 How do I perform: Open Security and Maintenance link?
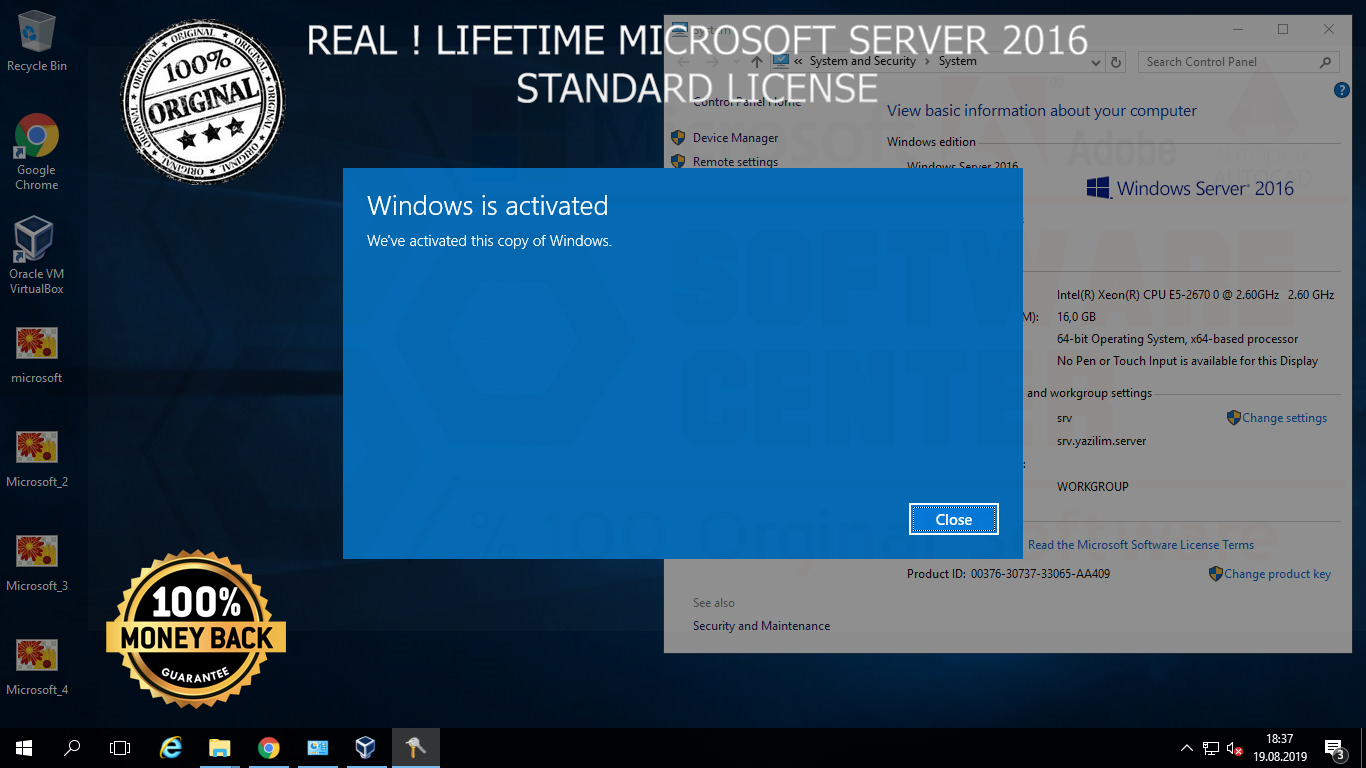coord(761,626)
